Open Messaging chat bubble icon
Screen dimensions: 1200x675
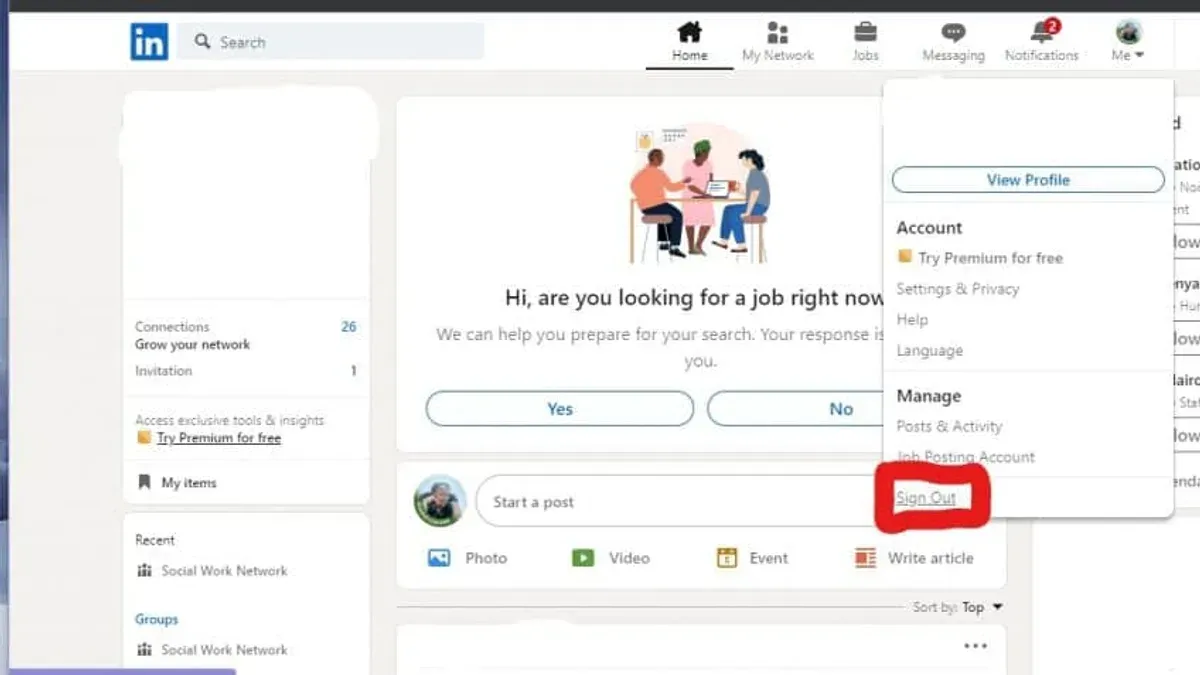(x=953, y=33)
